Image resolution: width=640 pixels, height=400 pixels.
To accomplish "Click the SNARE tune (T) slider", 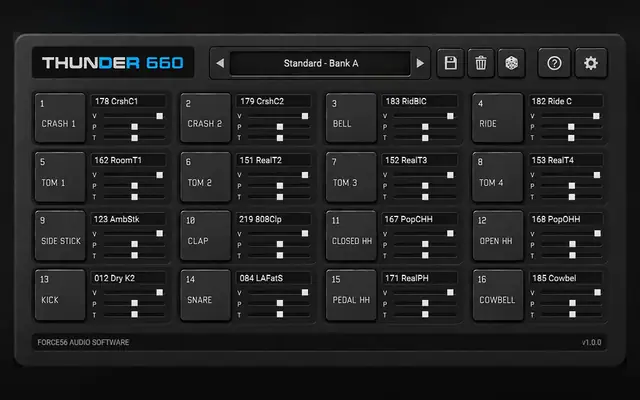I will coord(279,314).
